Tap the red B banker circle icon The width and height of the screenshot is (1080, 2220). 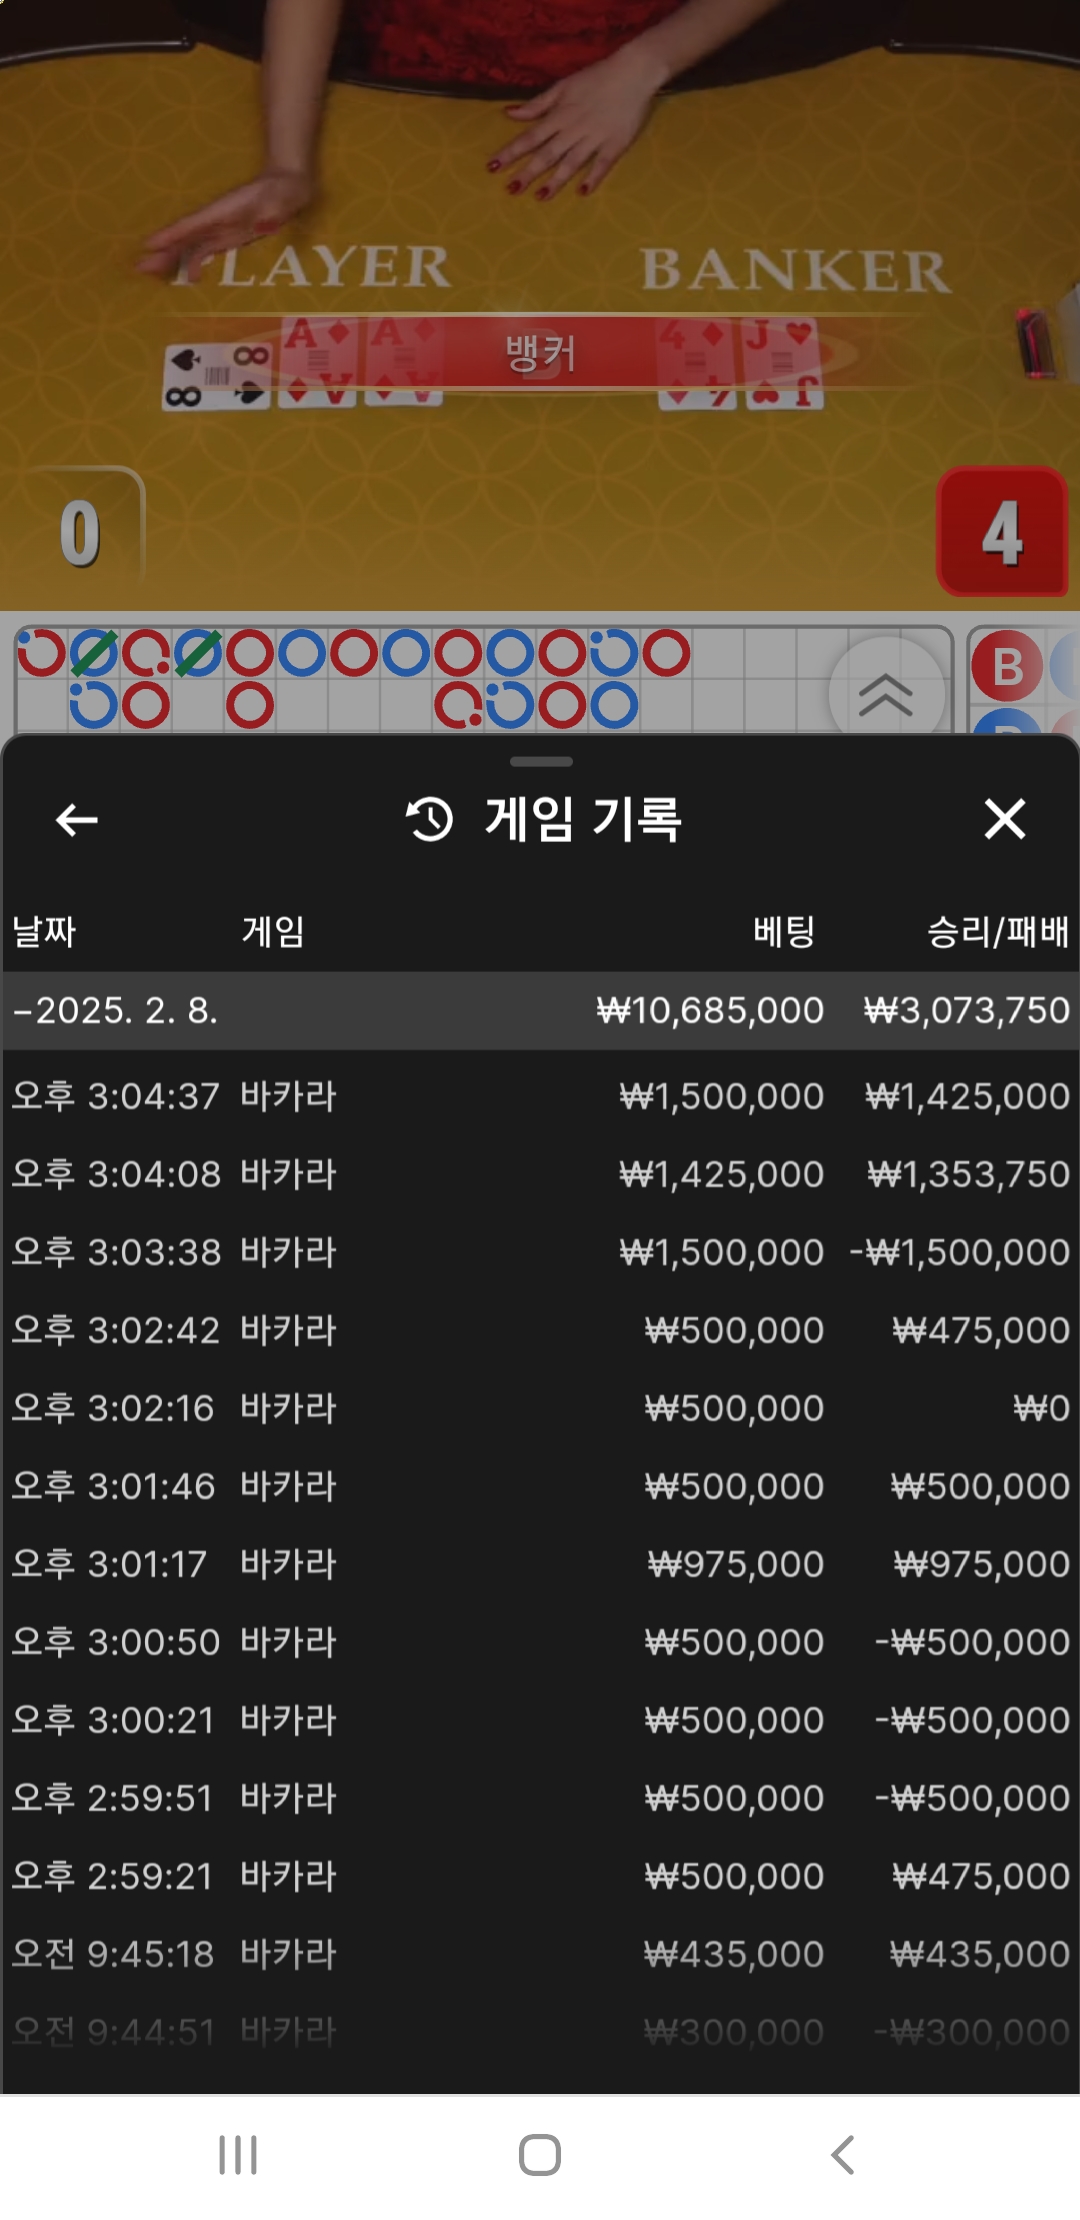click(1007, 667)
